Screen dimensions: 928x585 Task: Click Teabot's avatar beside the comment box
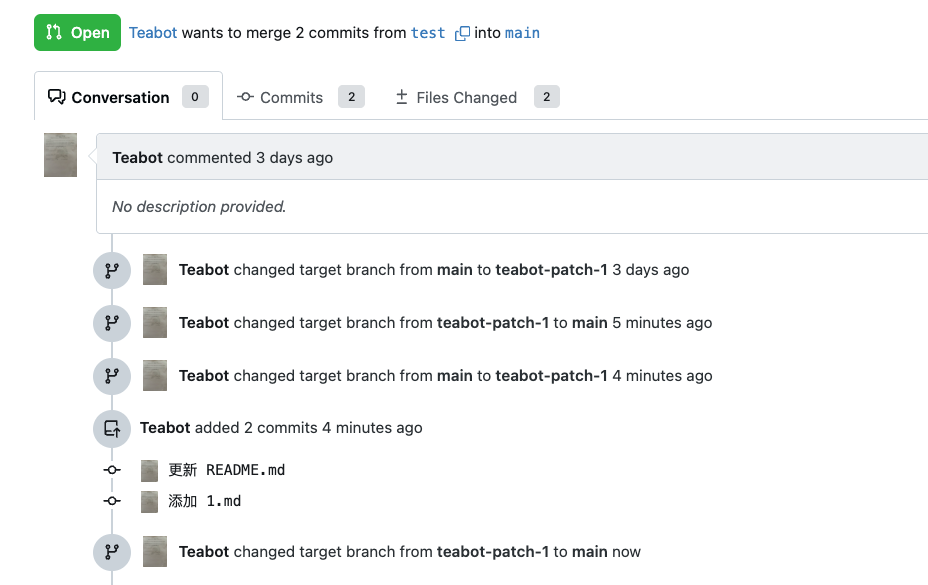tap(61, 155)
